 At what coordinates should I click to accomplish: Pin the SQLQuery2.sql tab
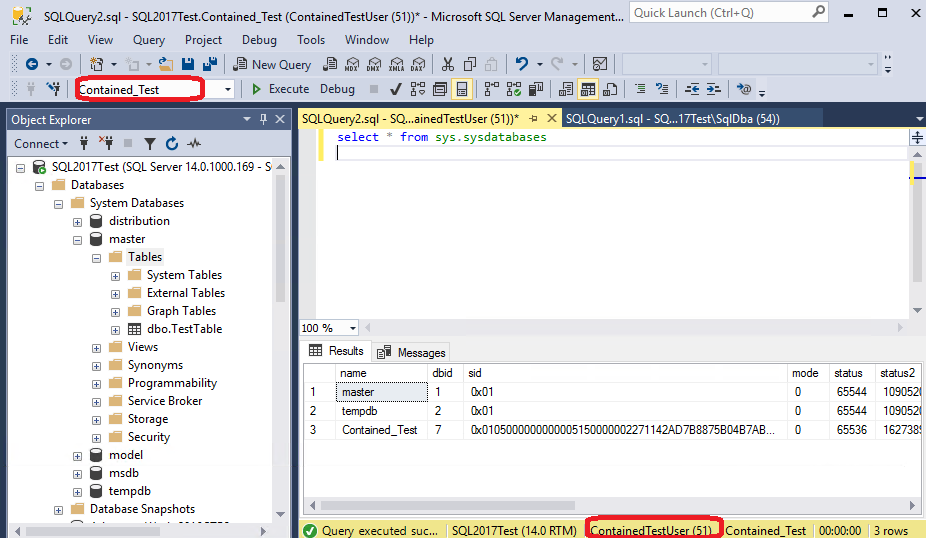pos(533,119)
